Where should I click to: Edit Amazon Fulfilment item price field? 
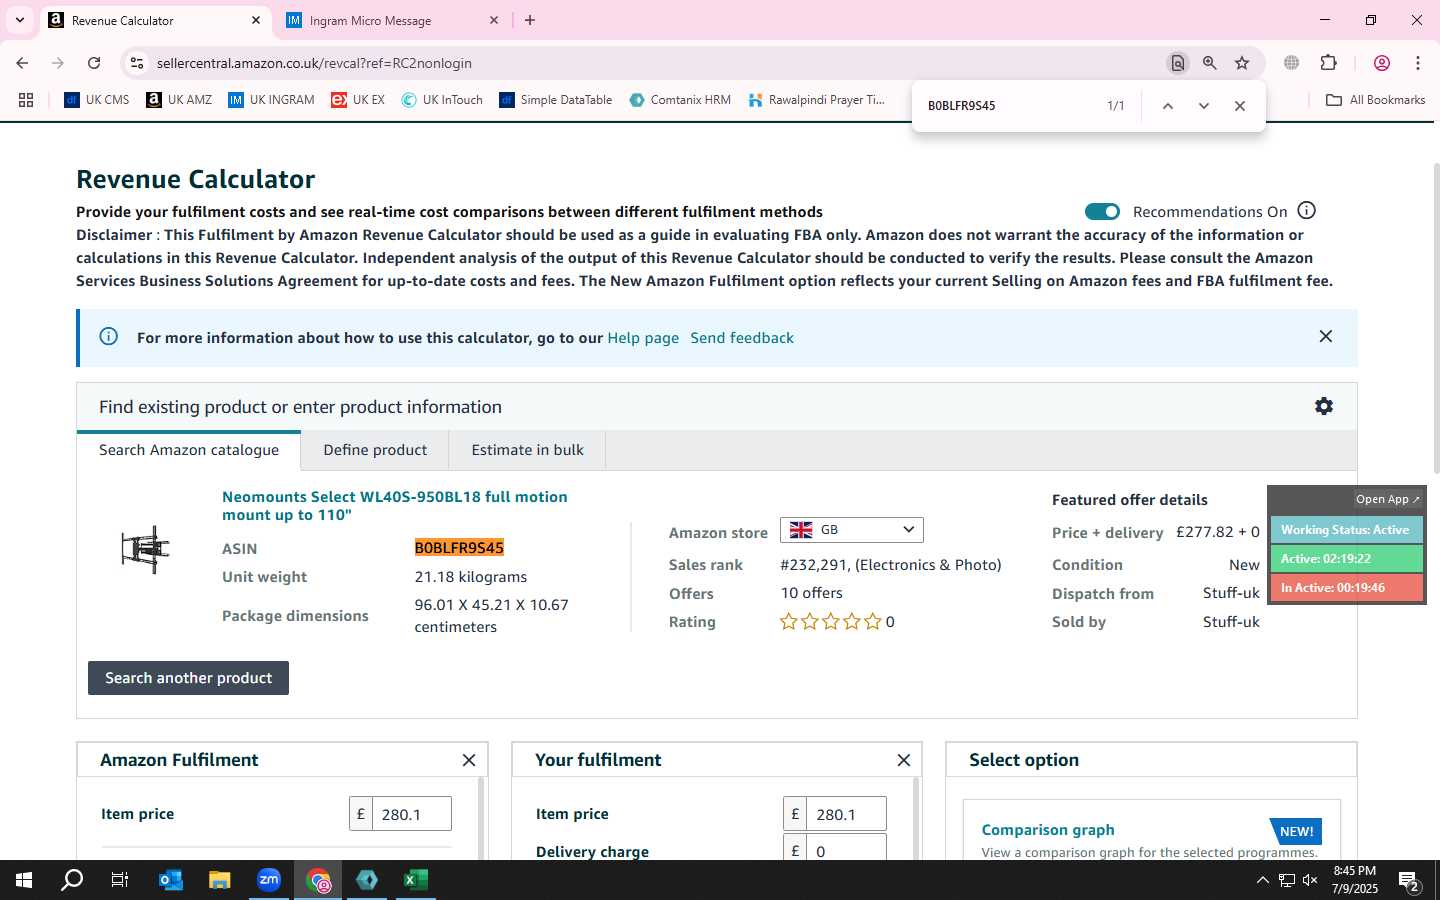click(x=411, y=814)
